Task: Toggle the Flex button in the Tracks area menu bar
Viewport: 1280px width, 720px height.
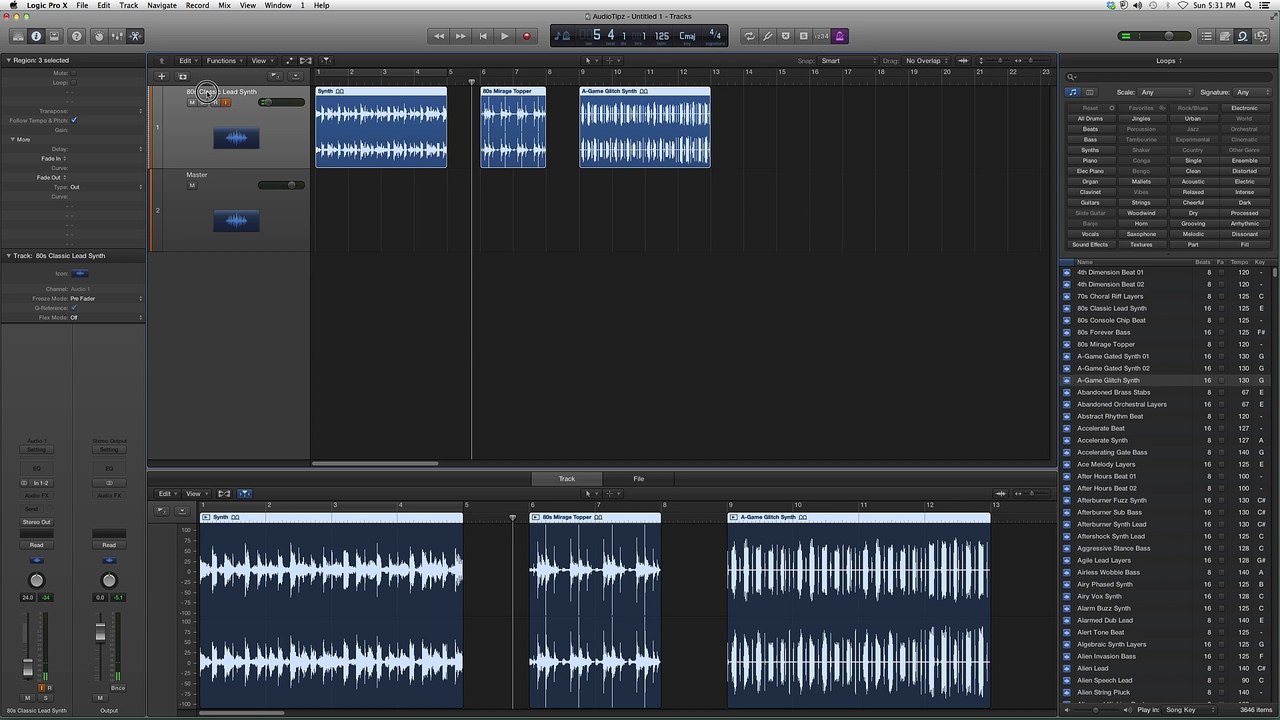Action: click(306, 61)
